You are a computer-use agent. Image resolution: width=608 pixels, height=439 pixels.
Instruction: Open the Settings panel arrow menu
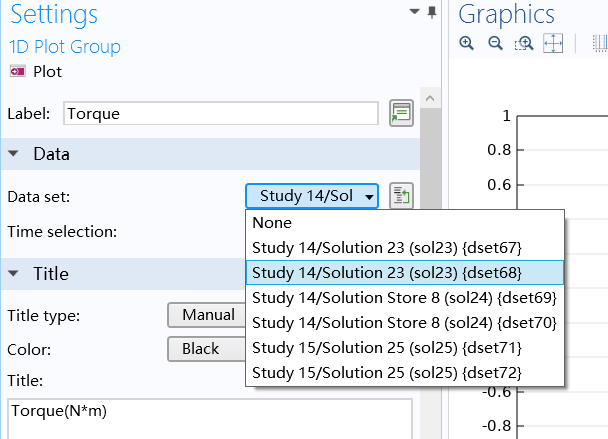[415, 11]
